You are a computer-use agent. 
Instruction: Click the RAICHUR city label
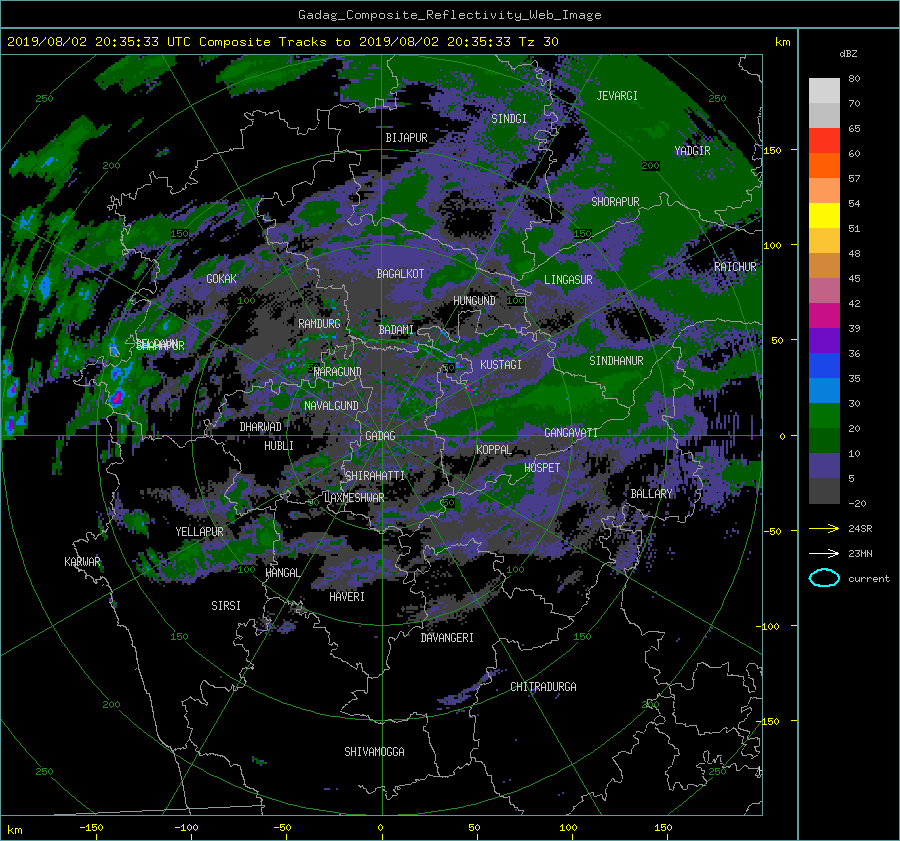coord(735,267)
